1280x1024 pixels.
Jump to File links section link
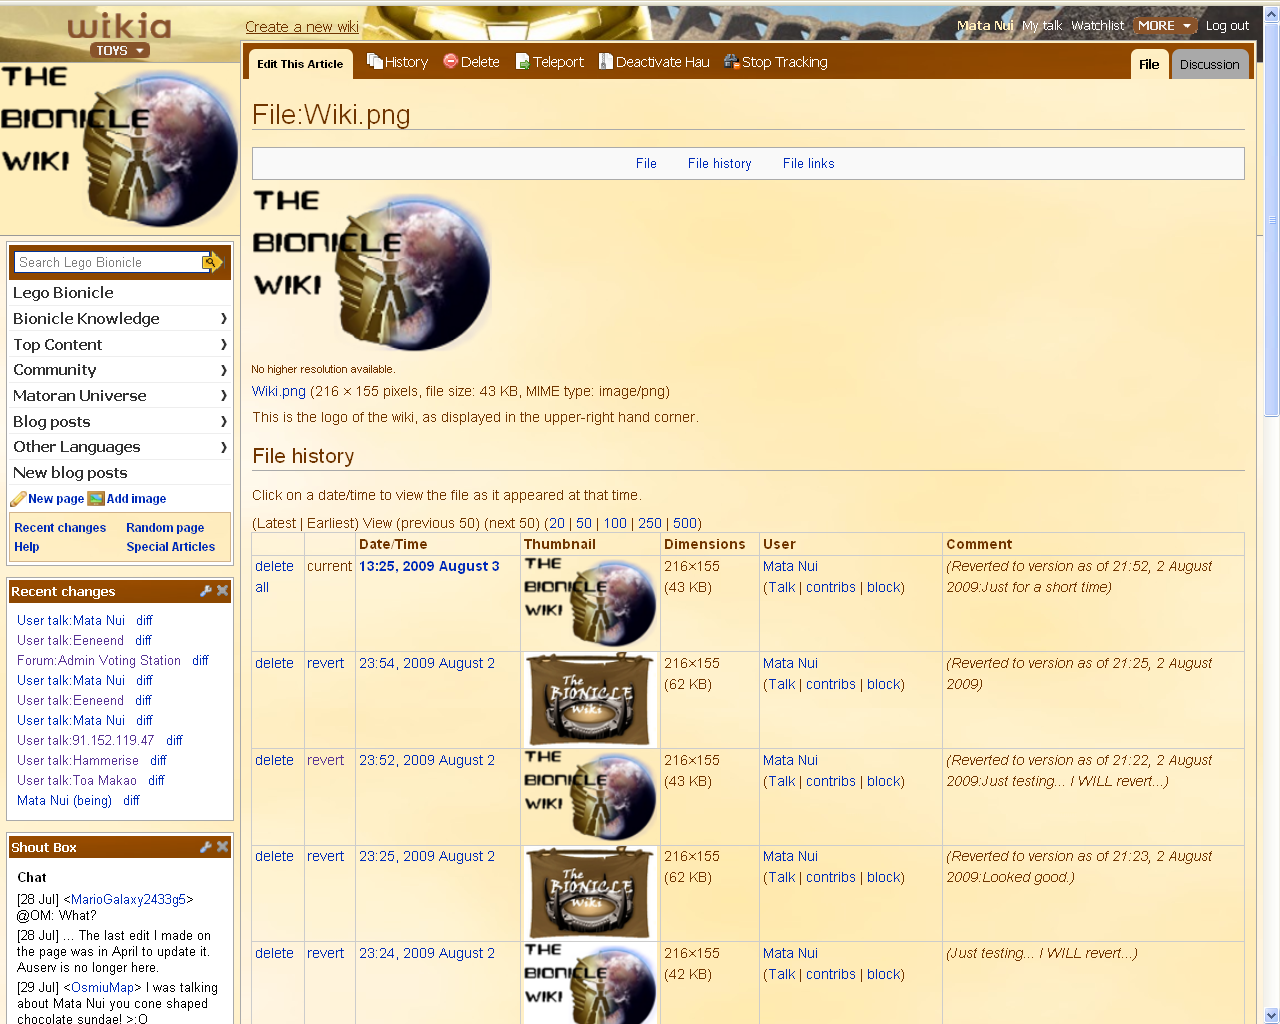809,164
